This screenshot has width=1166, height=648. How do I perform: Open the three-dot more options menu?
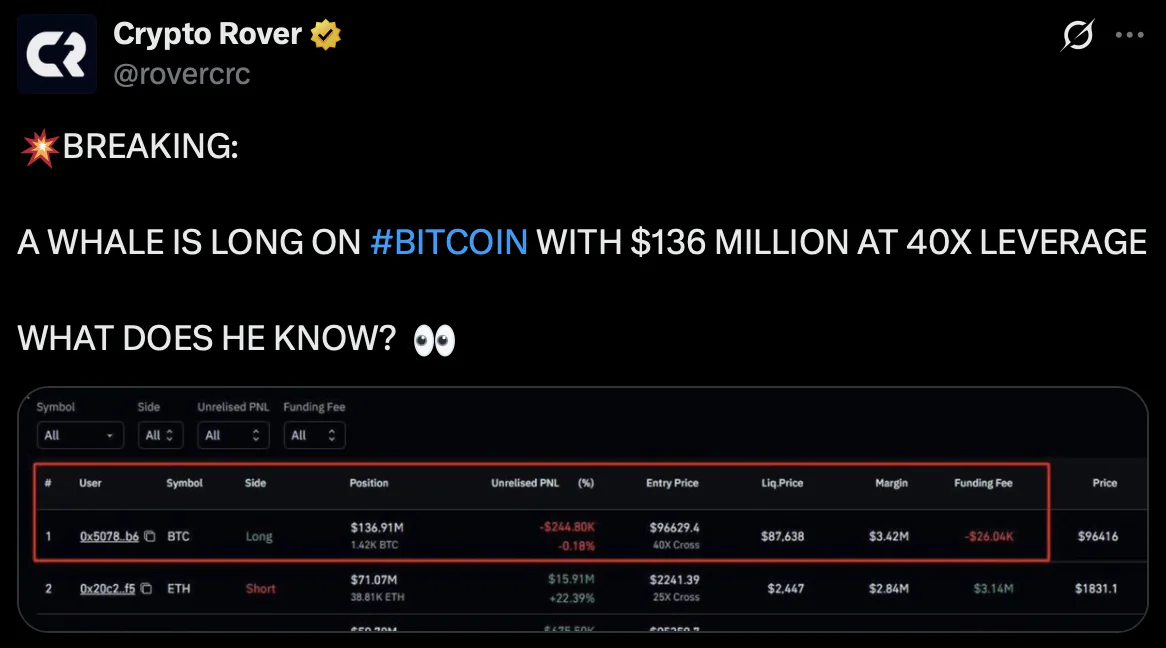tap(1129, 35)
